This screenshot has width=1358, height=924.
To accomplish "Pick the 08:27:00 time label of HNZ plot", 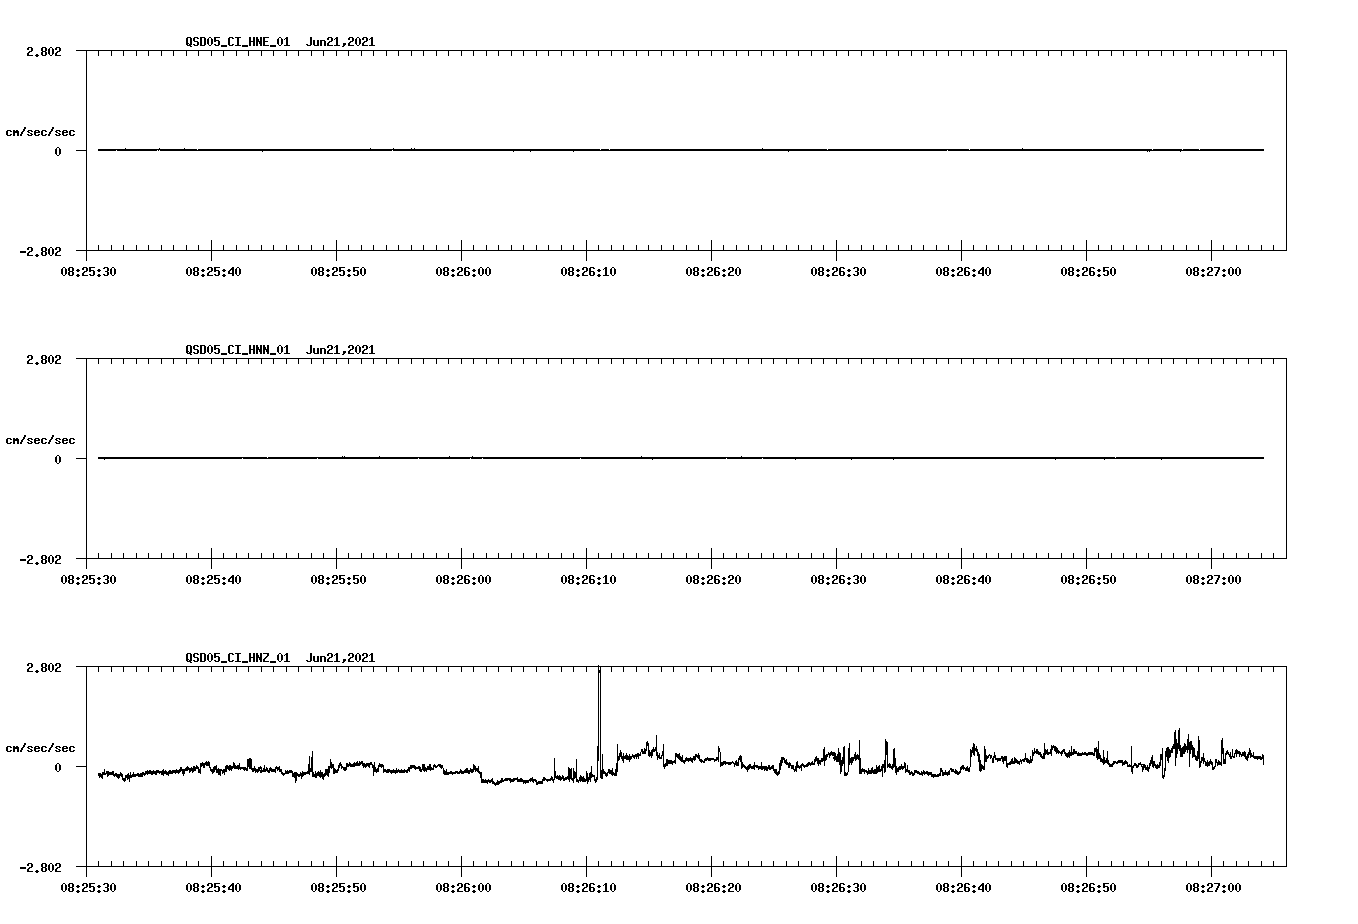I will pyautogui.click(x=1212, y=888).
